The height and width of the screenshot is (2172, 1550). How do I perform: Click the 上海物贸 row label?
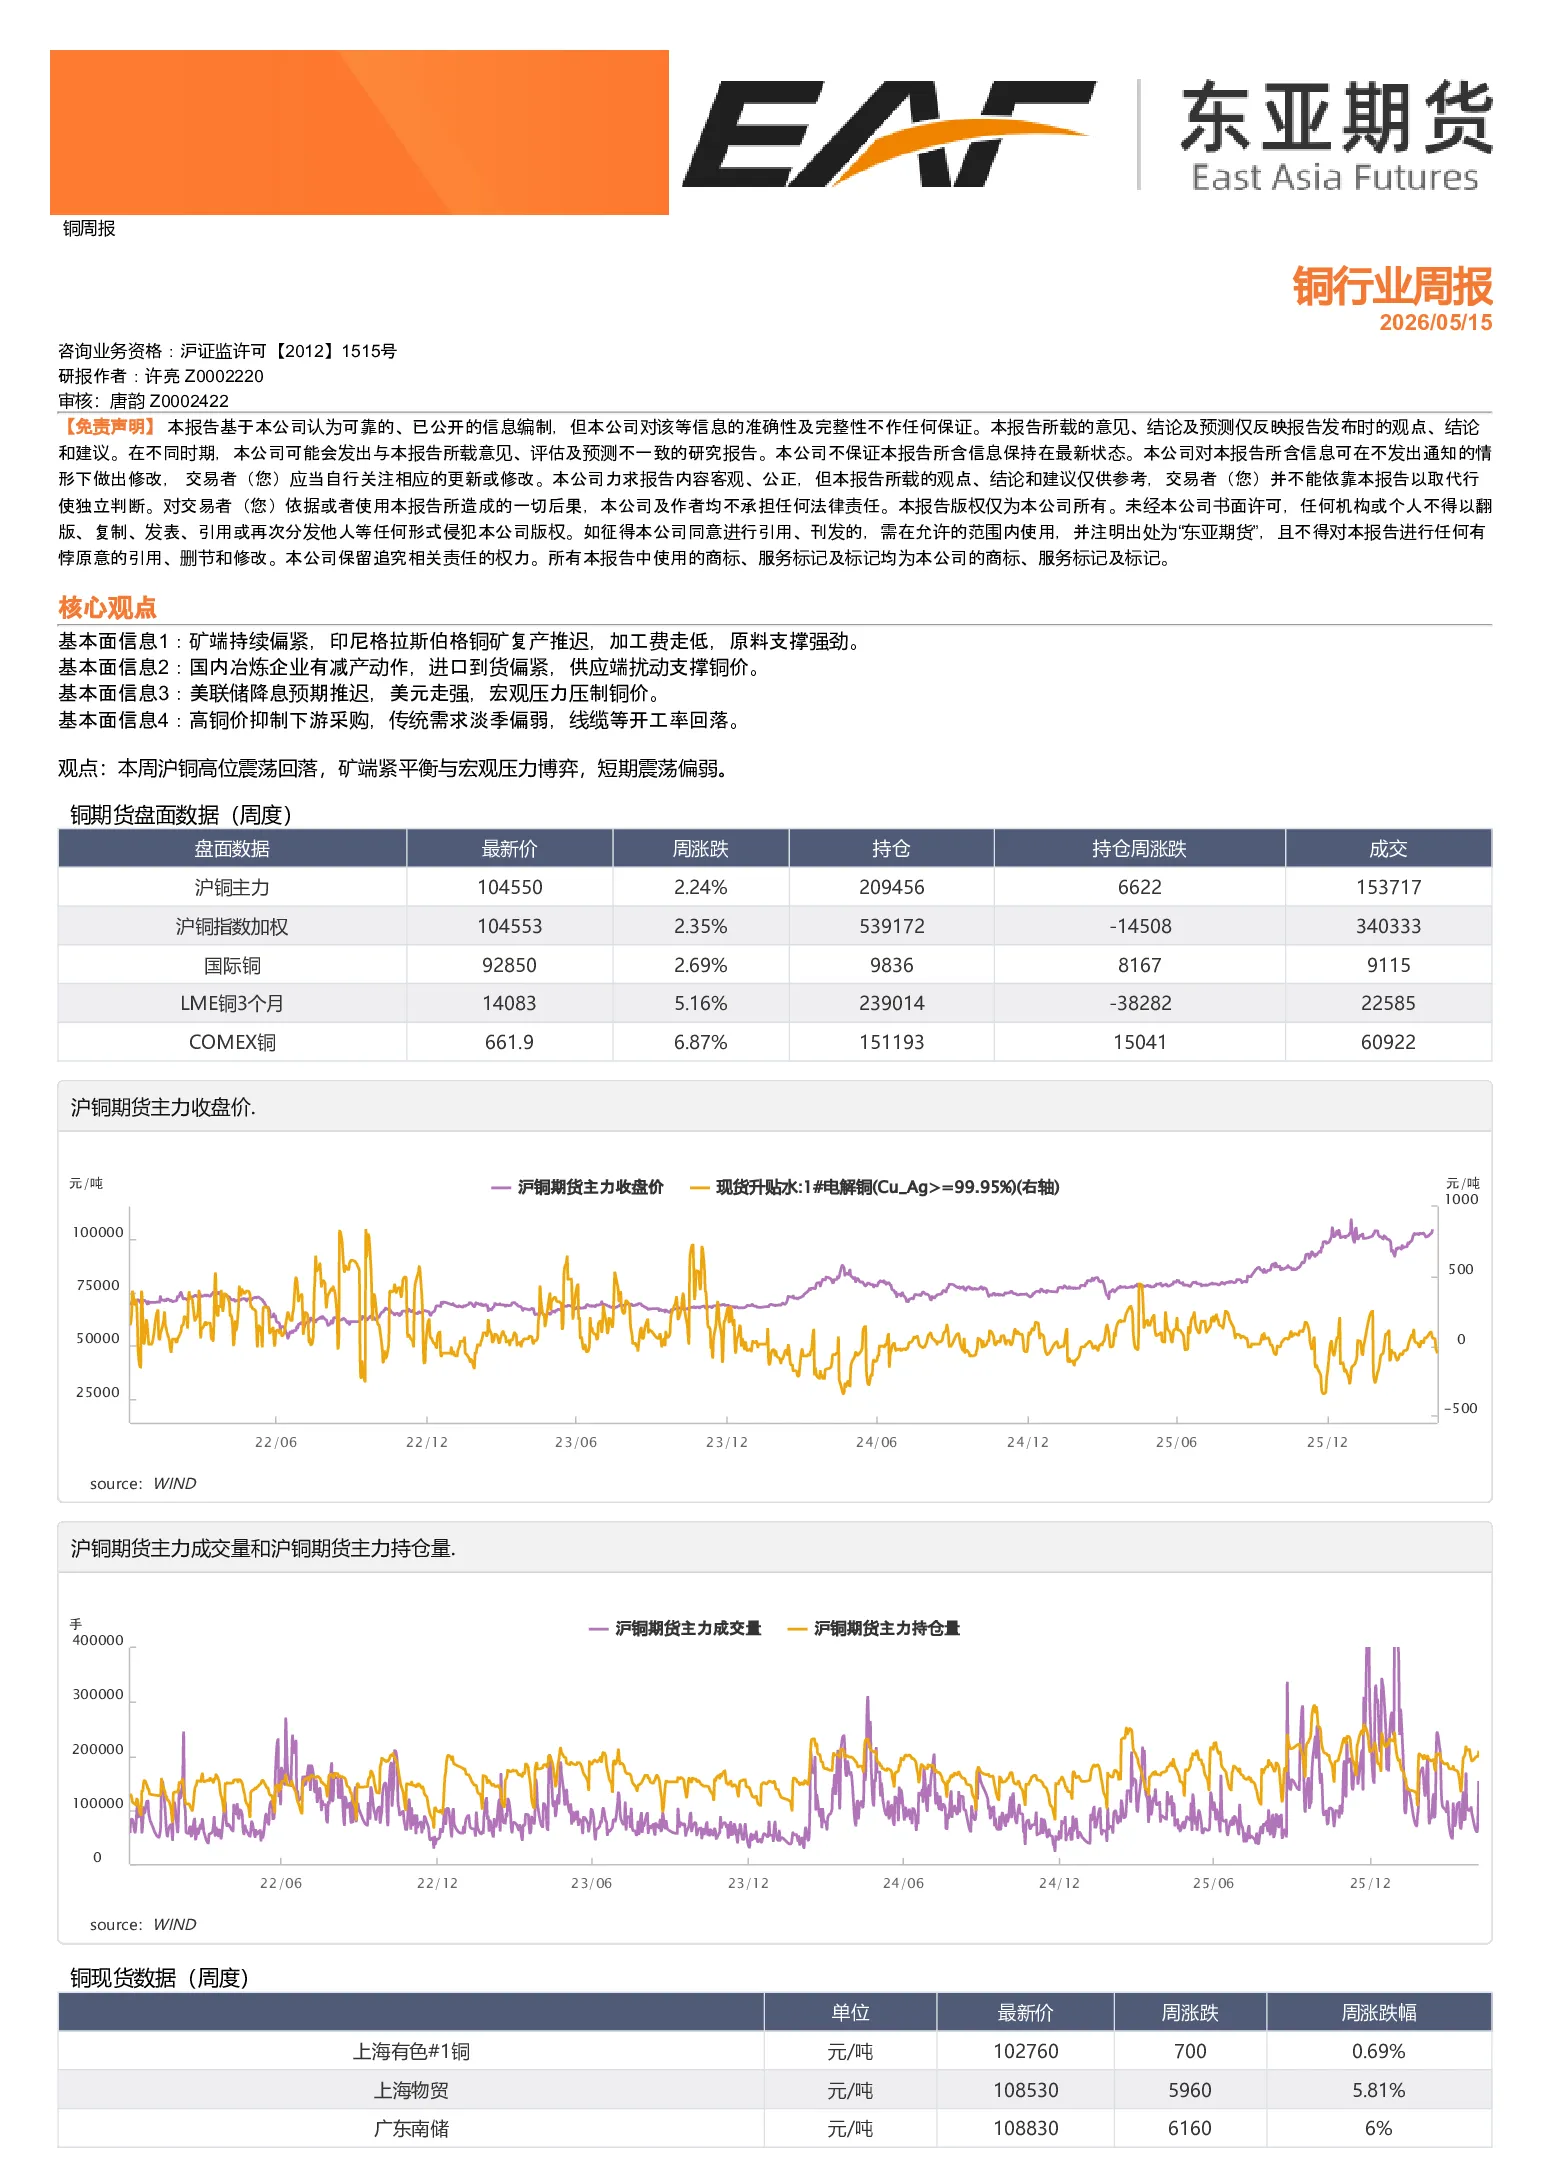[411, 2090]
